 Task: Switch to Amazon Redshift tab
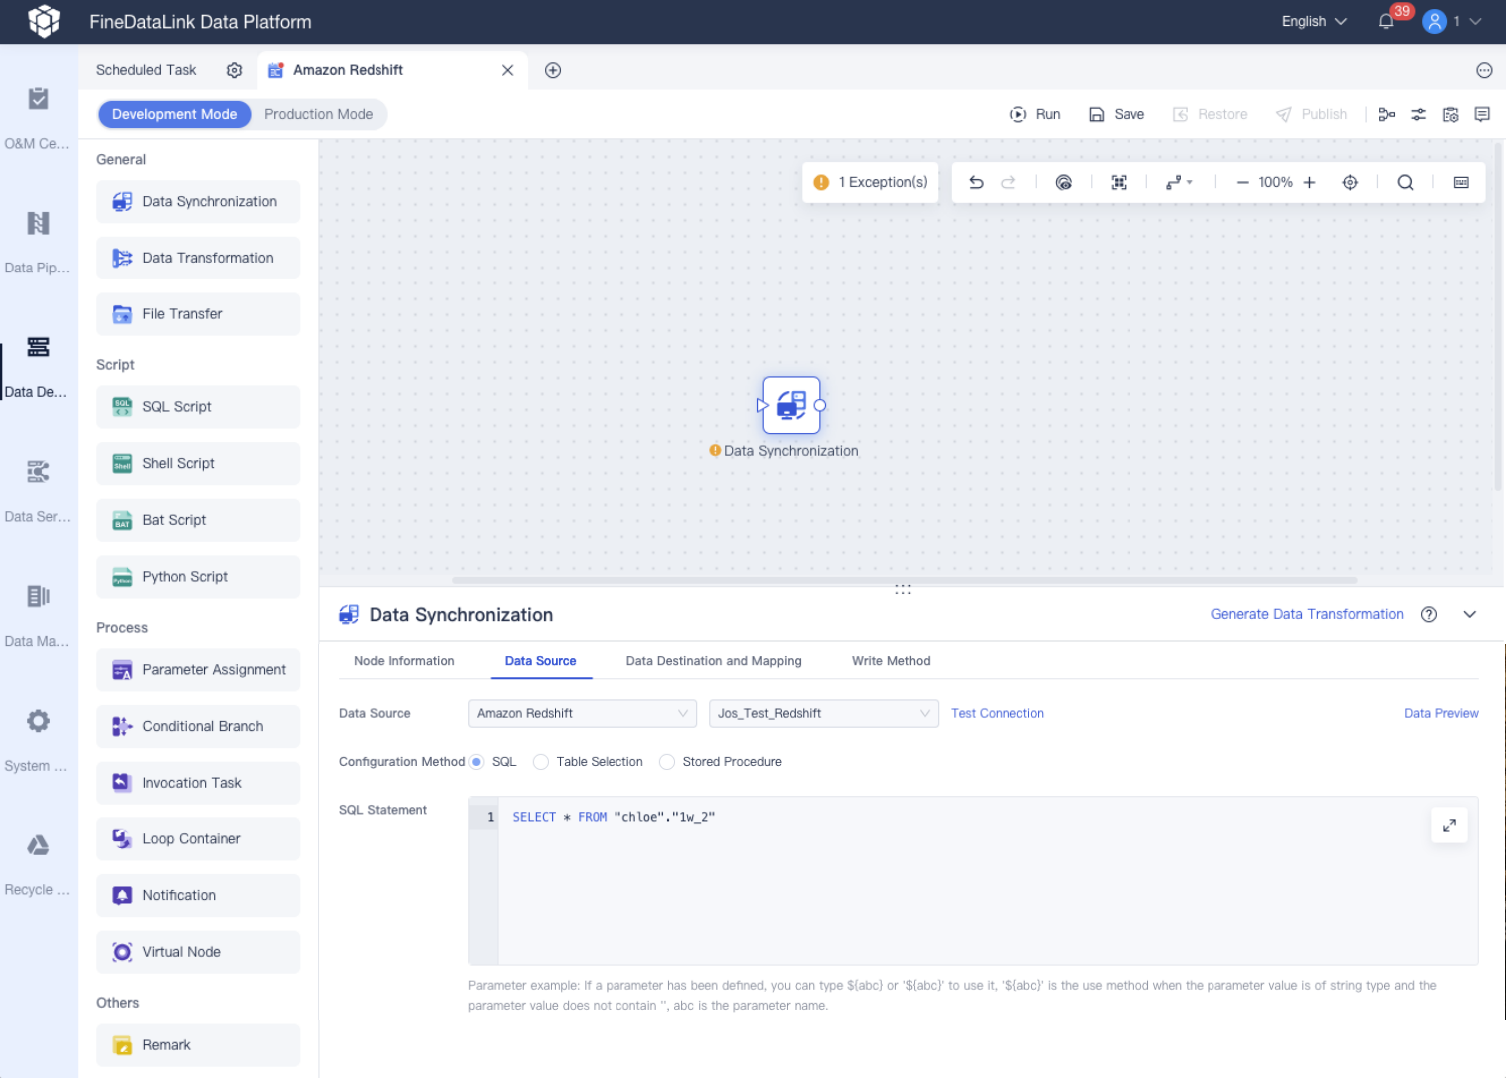point(348,70)
